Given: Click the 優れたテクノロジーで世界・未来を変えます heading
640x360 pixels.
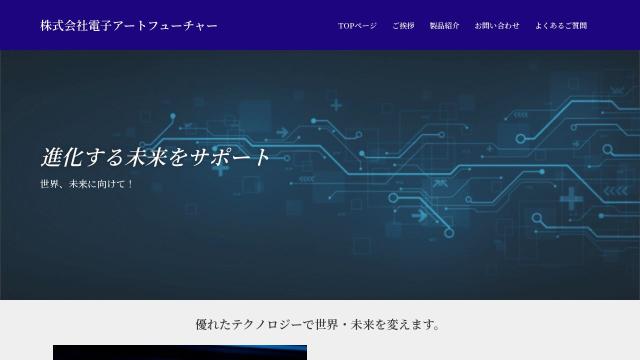Looking at the screenshot, I should coord(318,325).
